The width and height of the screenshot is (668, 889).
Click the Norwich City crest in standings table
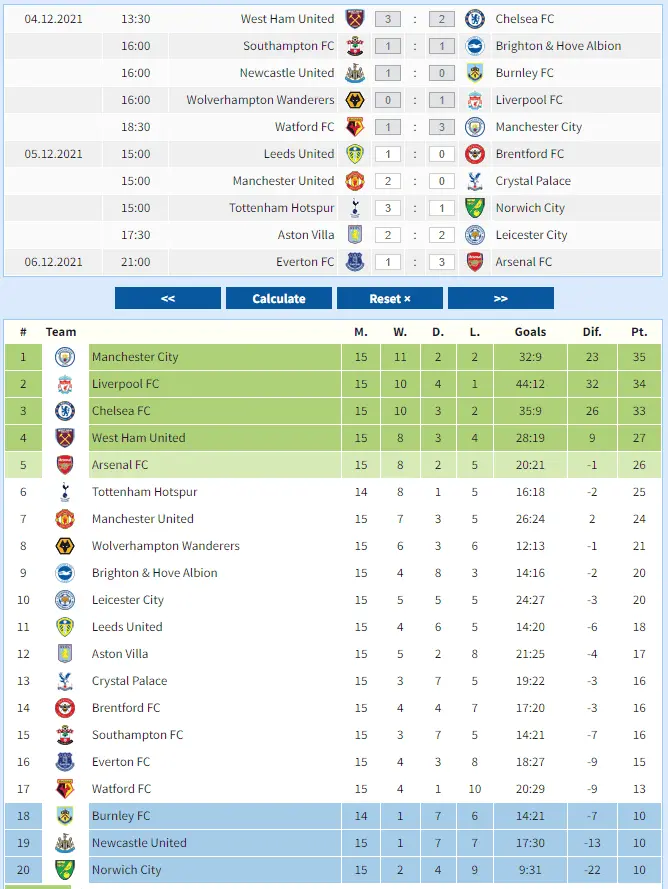click(x=65, y=870)
